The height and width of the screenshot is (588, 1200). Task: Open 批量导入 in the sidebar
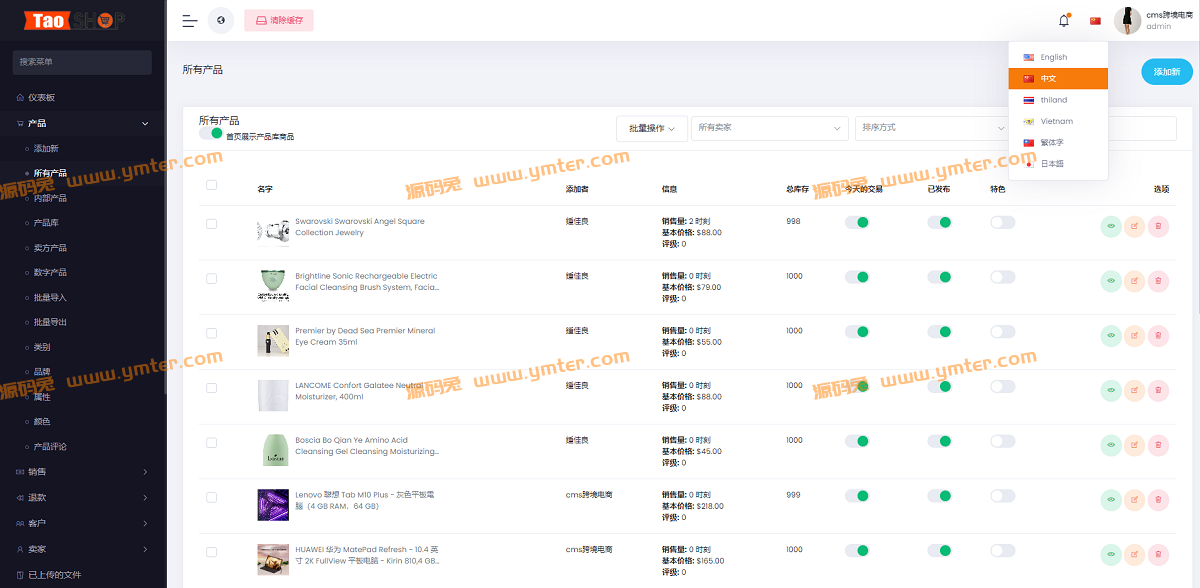(50, 297)
